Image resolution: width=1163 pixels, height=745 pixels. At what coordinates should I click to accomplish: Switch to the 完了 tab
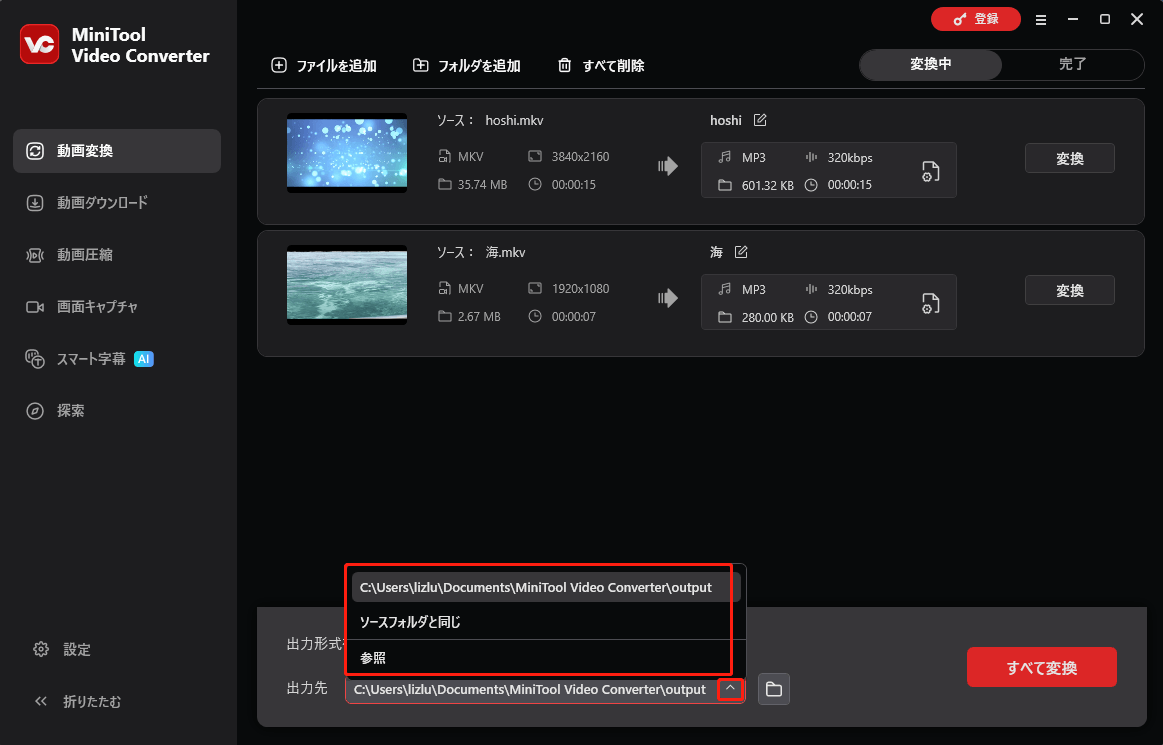(1073, 63)
